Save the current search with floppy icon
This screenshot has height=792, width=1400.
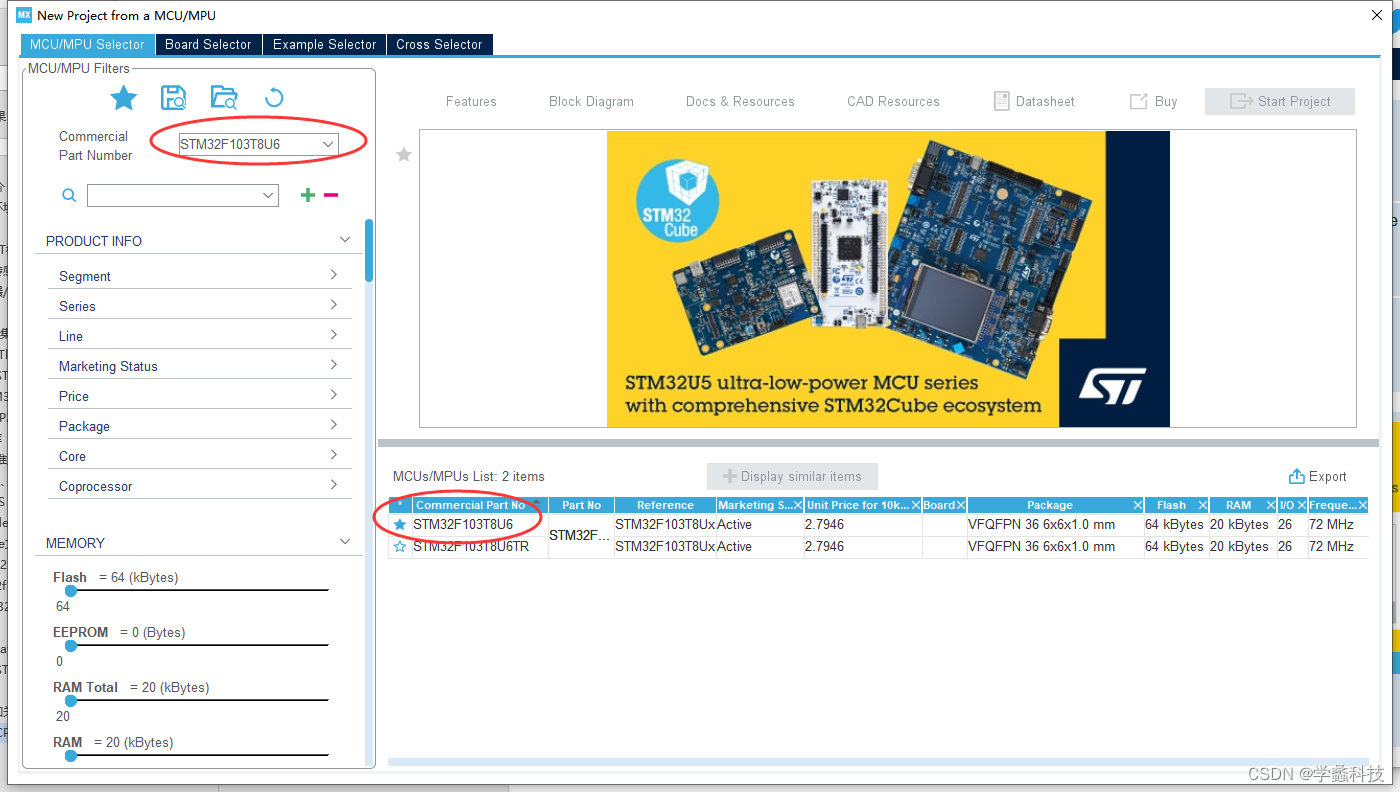[x=174, y=98]
